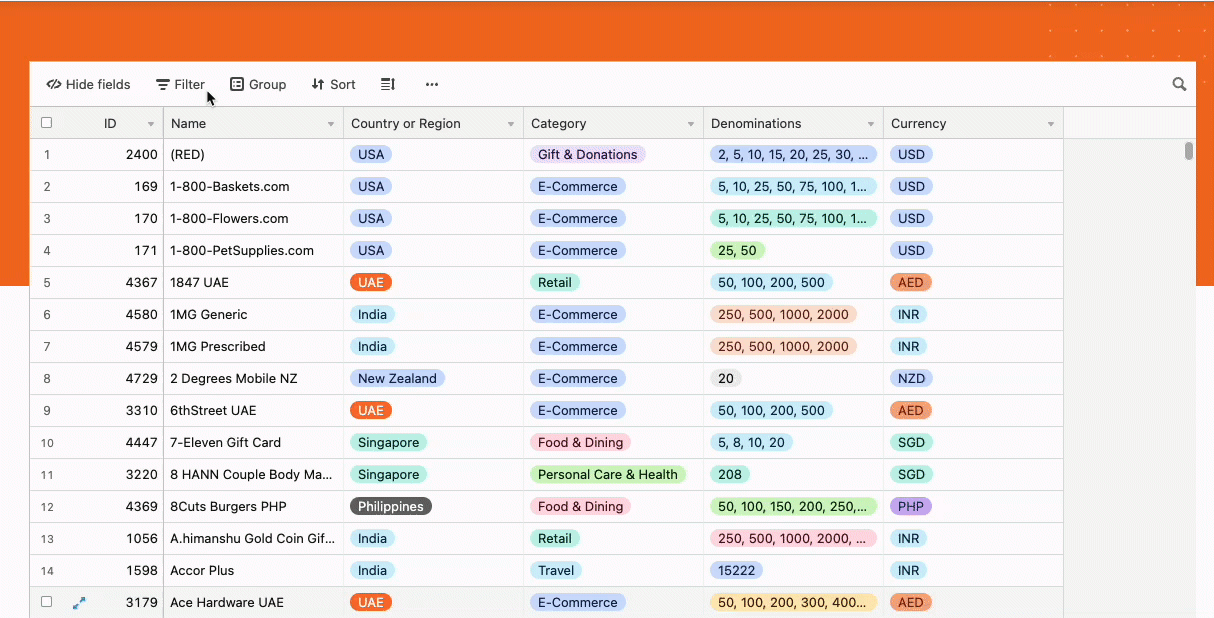Expand the Ace Hardware UAE record
The width and height of the screenshot is (1214, 618).
[79, 603]
